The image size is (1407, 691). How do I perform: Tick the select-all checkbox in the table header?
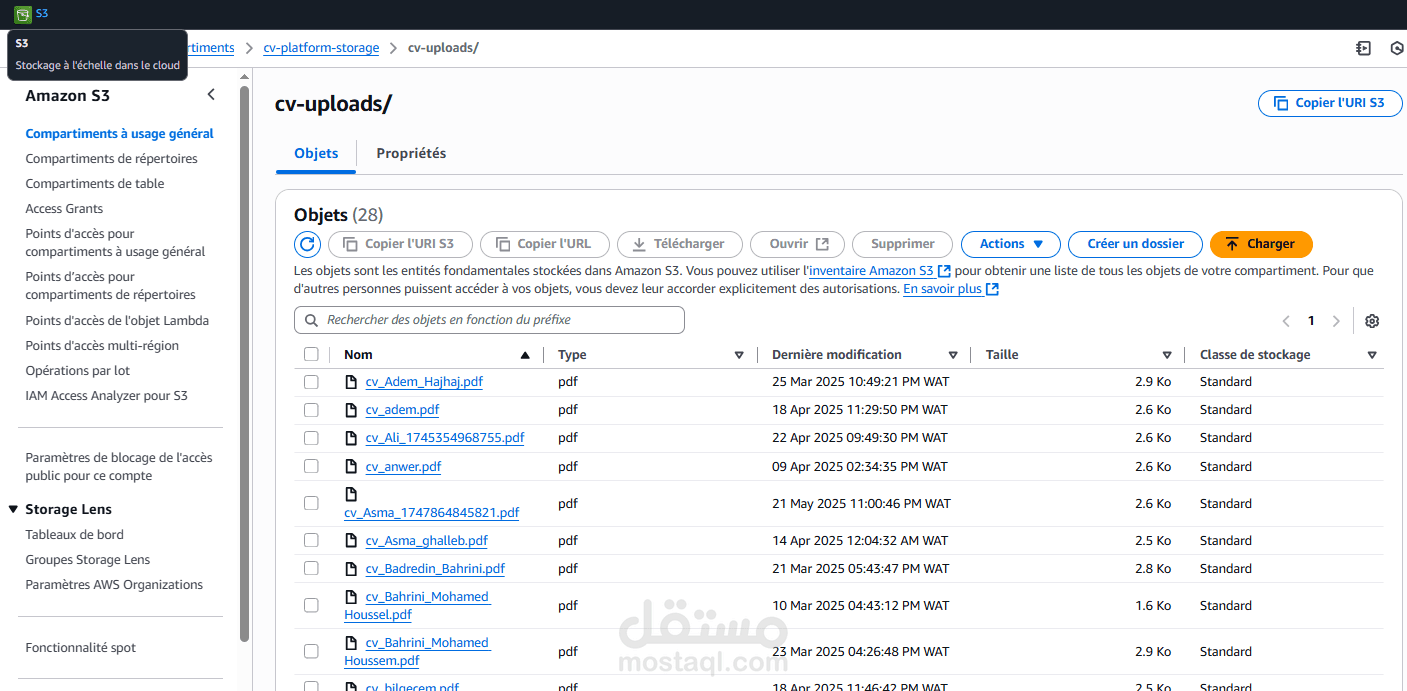311,354
